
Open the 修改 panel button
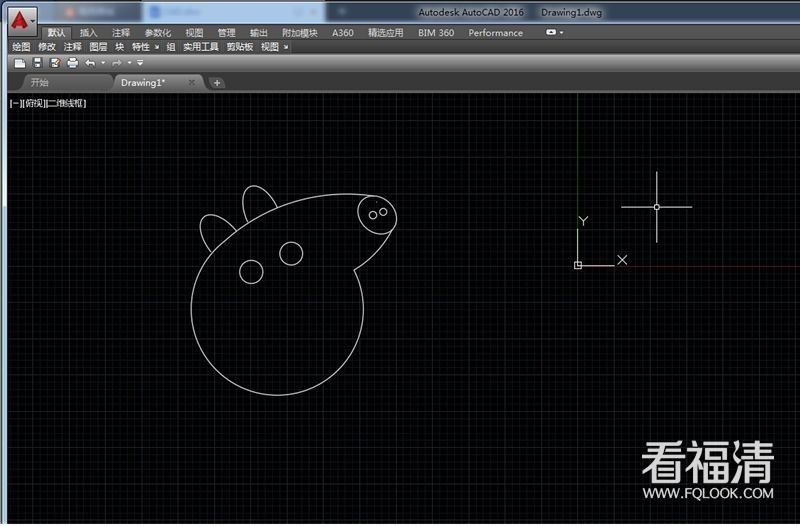[47, 47]
